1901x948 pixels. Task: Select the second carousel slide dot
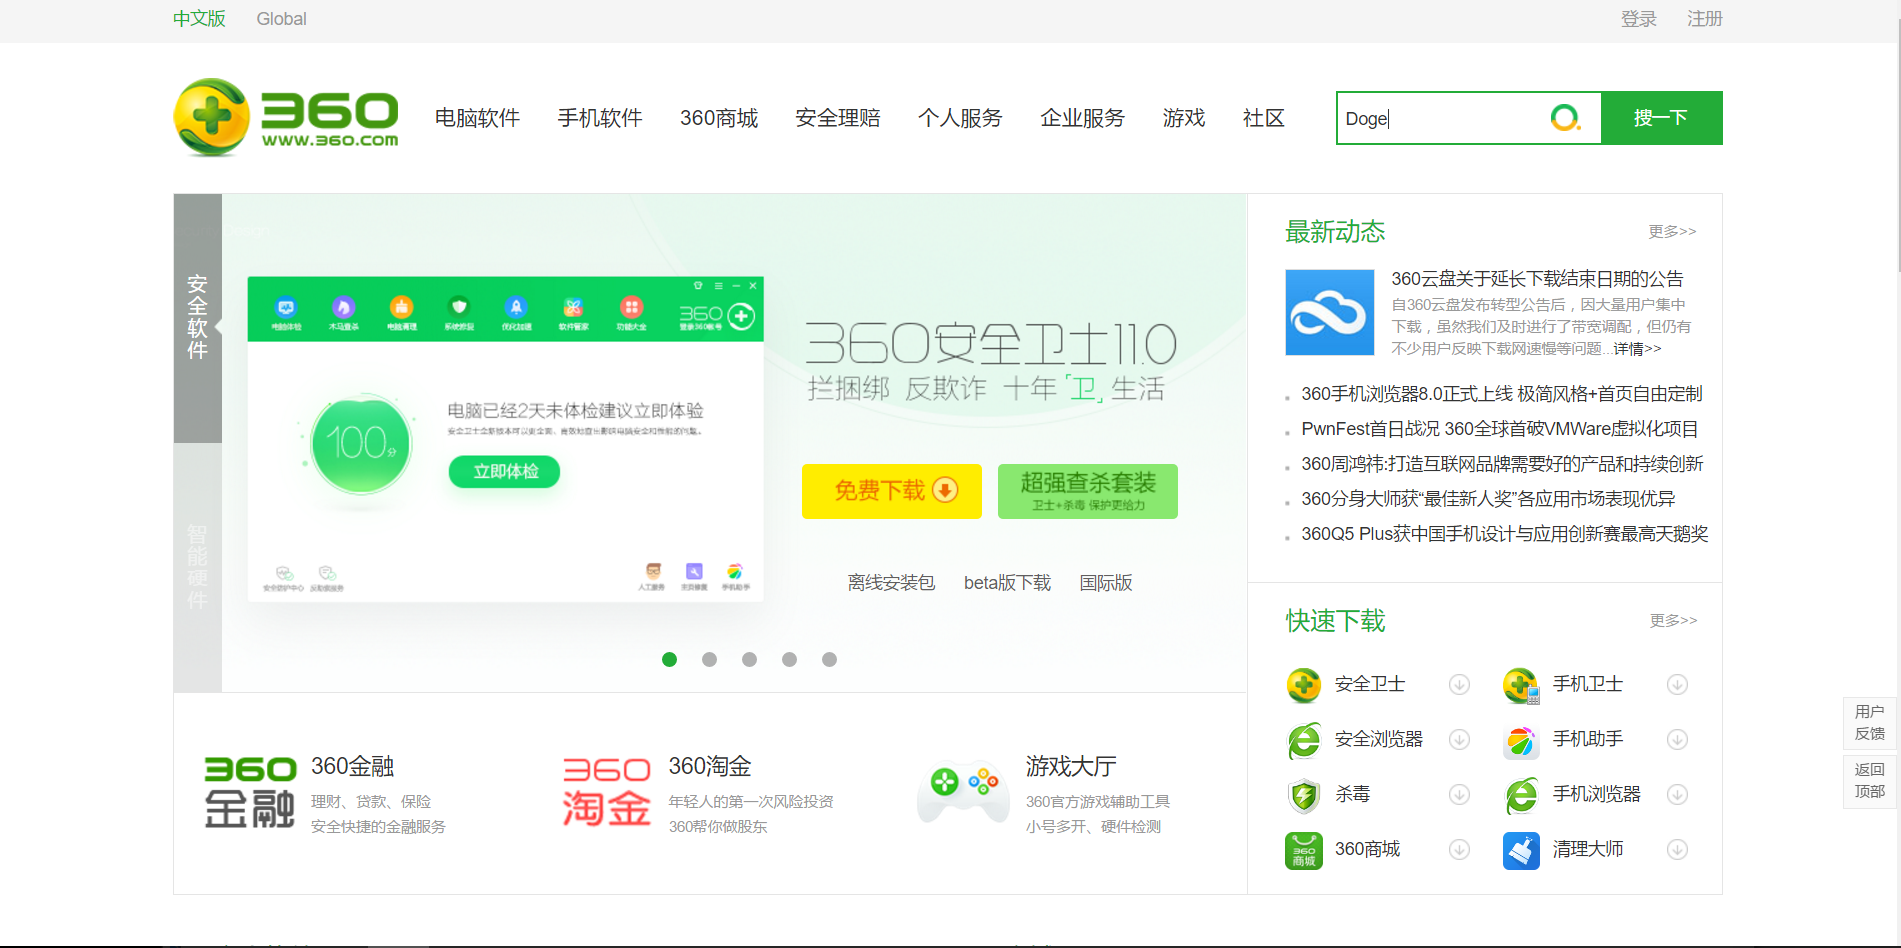(x=709, y=660)
